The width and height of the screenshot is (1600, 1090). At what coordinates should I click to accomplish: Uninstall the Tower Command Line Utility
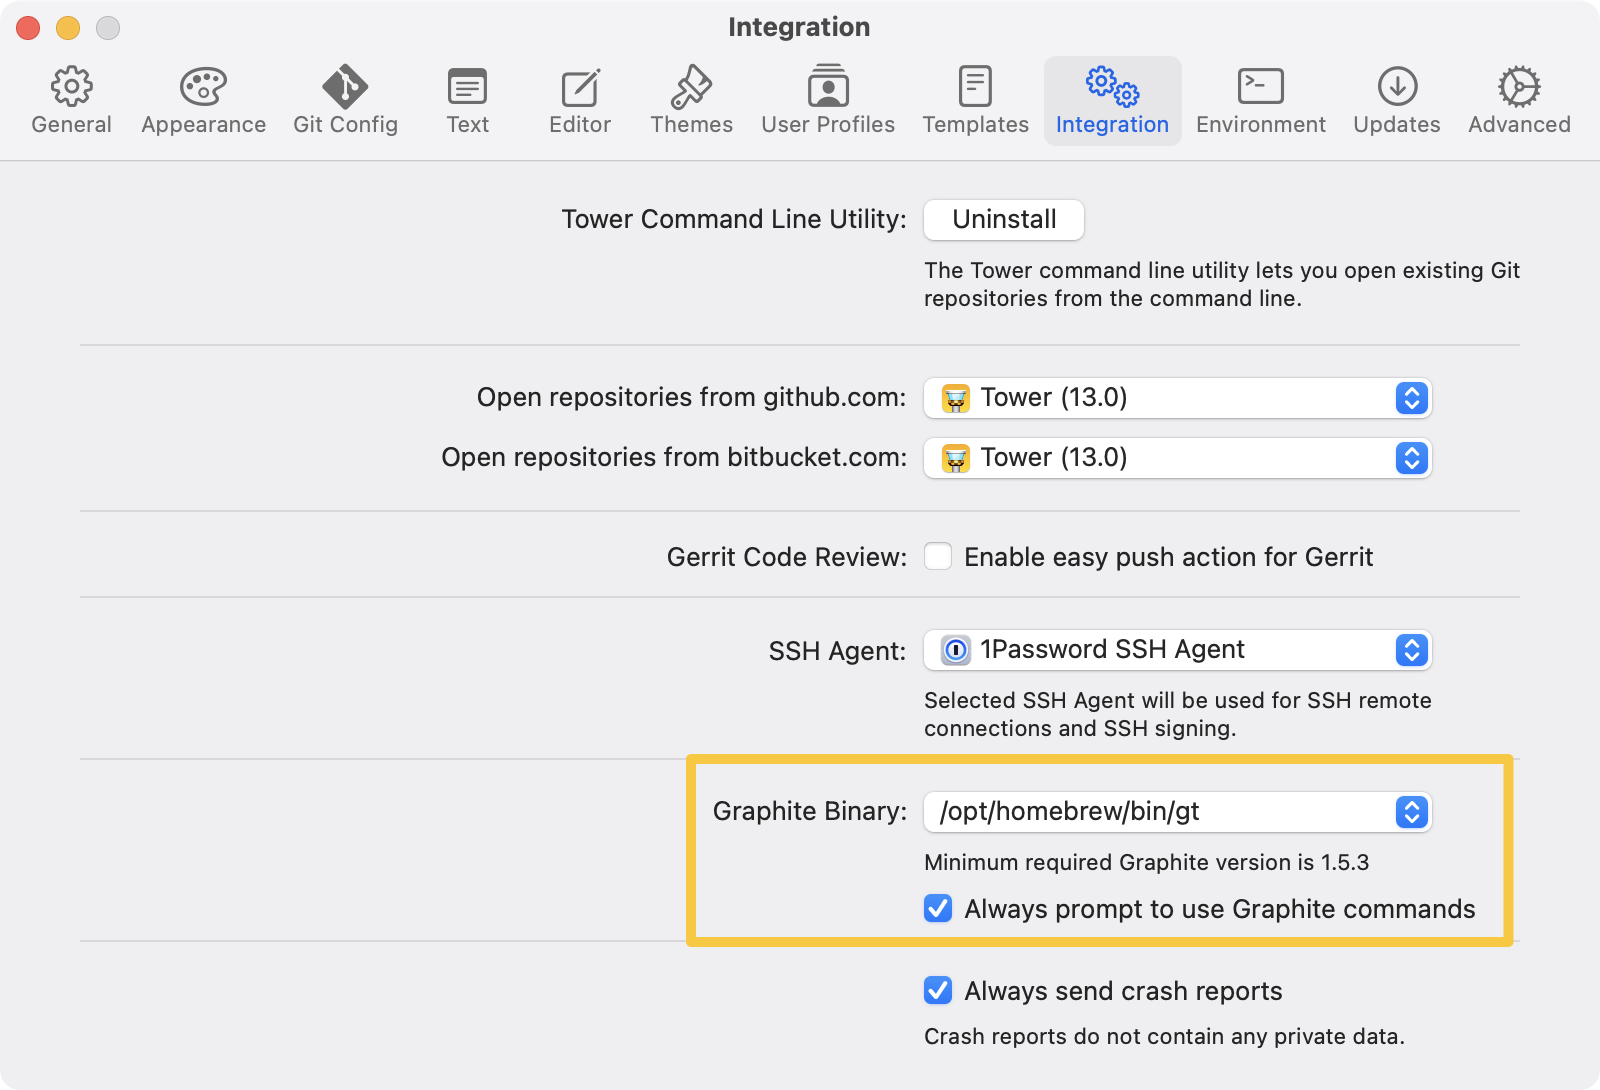[1003, 219]
